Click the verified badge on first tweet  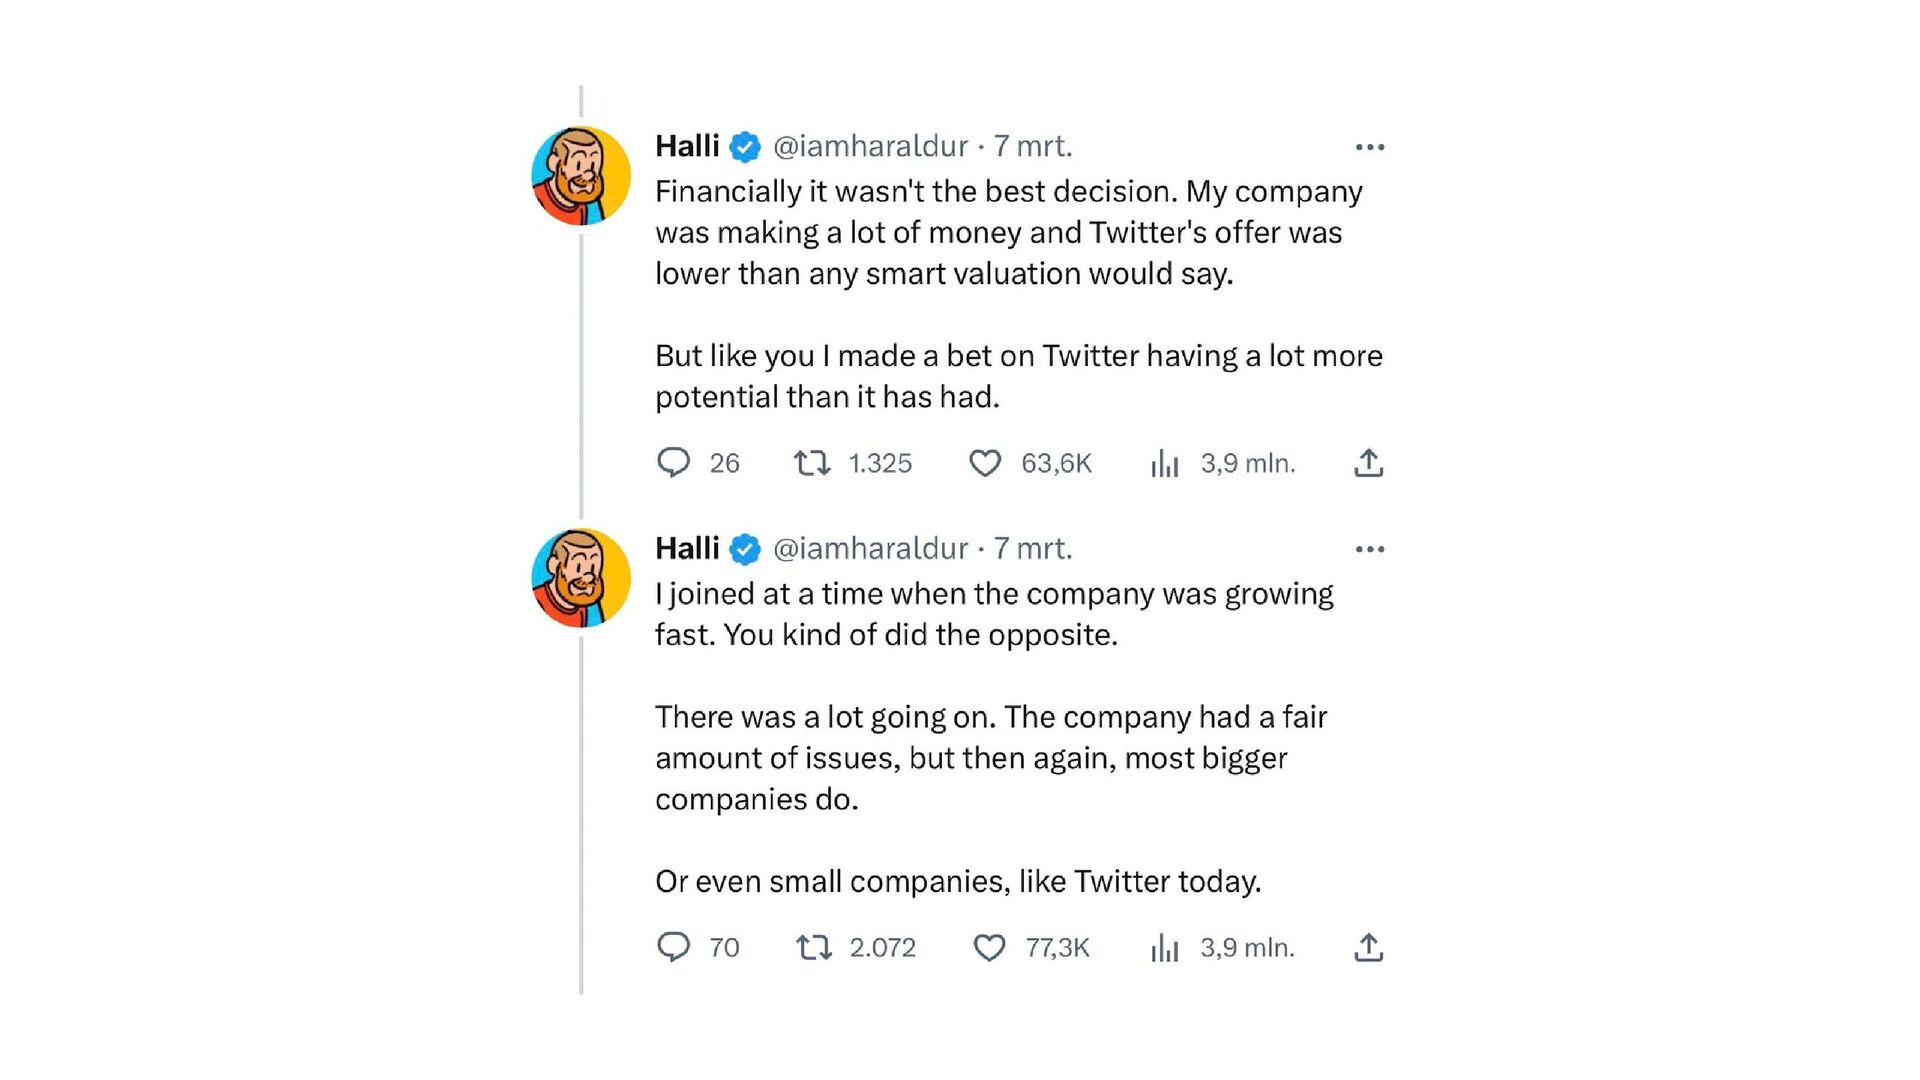click(x=745, y=147)
